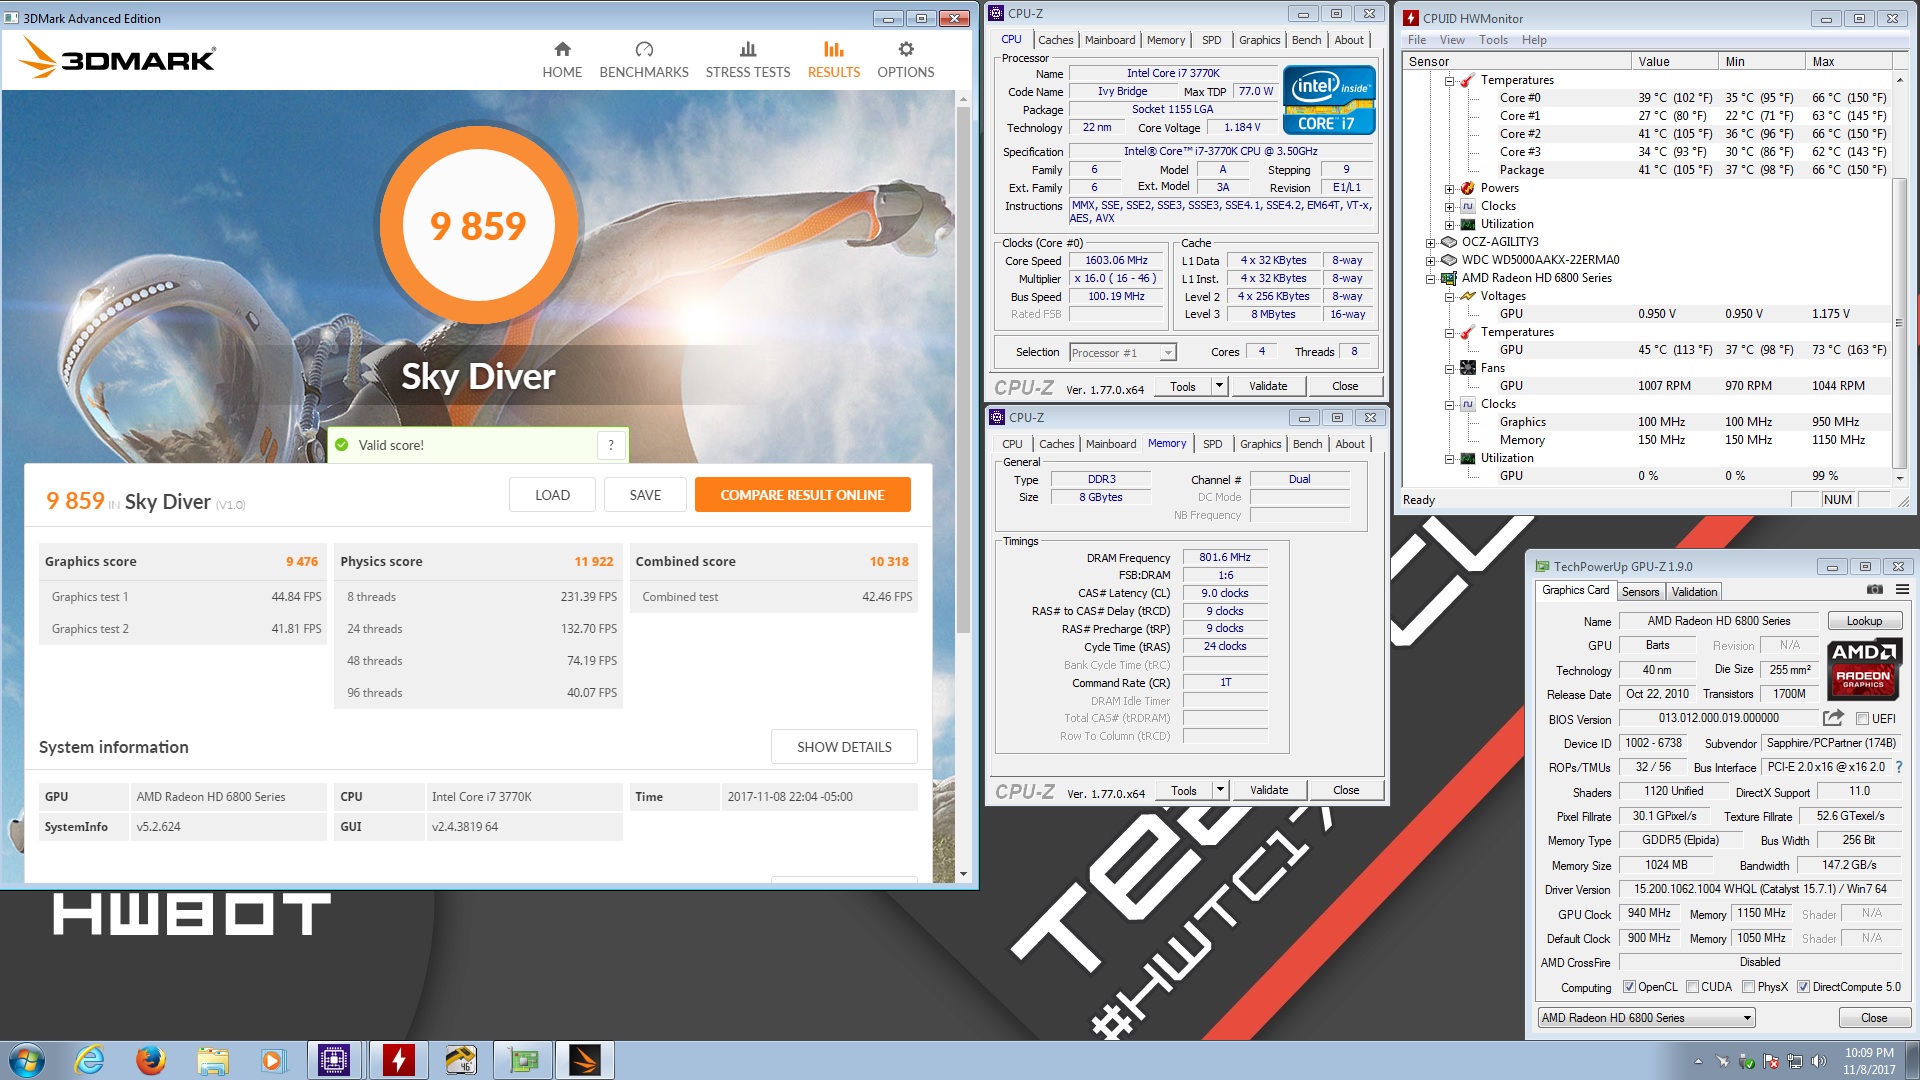Open the Sensors tab in GPU-Z
The width and height of the screenshot is (1920, 1080).
pos(1640,592)
